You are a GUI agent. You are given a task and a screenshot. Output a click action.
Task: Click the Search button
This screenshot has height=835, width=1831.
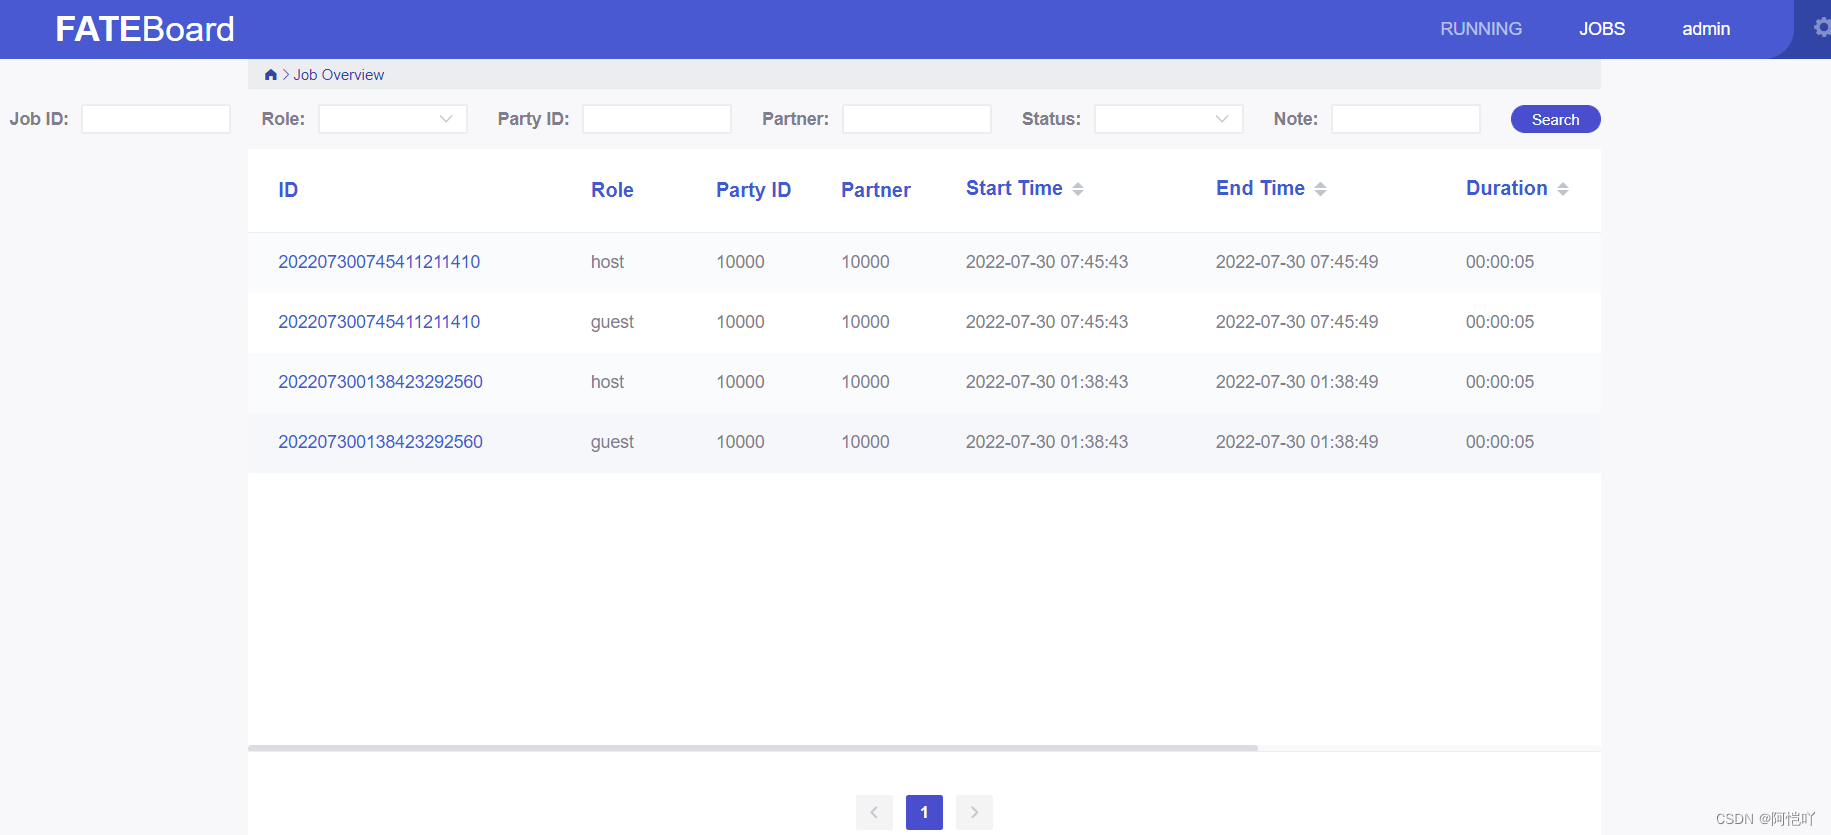click(x=1556, y=119)
